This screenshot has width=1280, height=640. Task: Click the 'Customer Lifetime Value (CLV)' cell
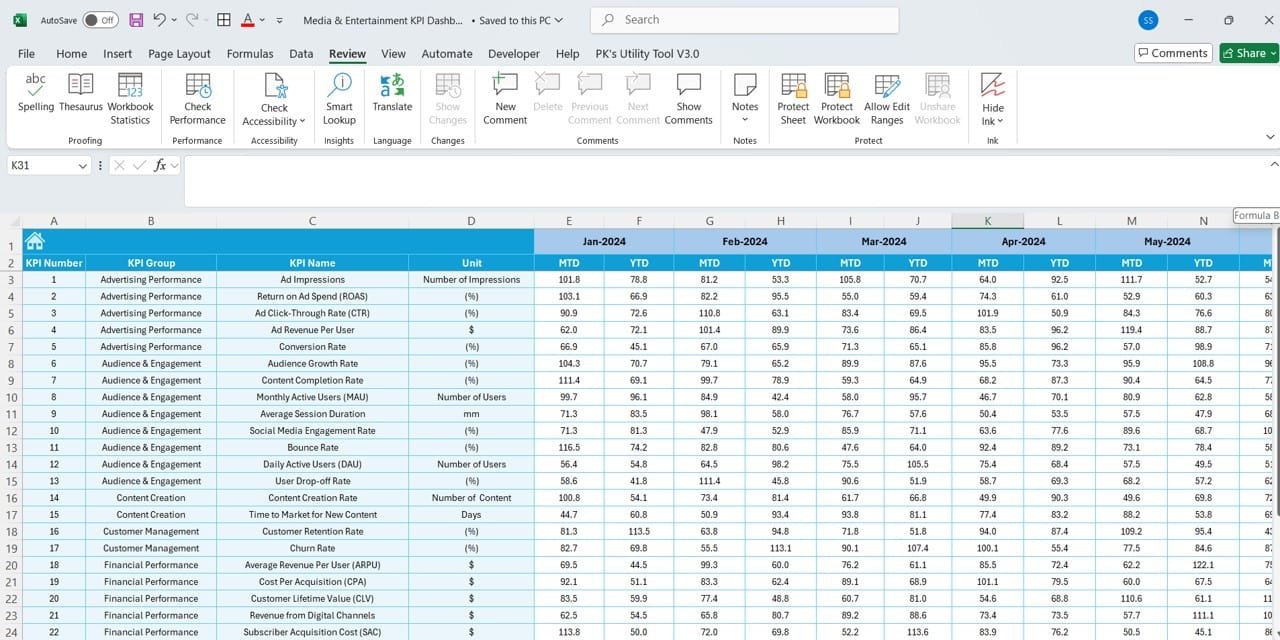pos(312,598)
